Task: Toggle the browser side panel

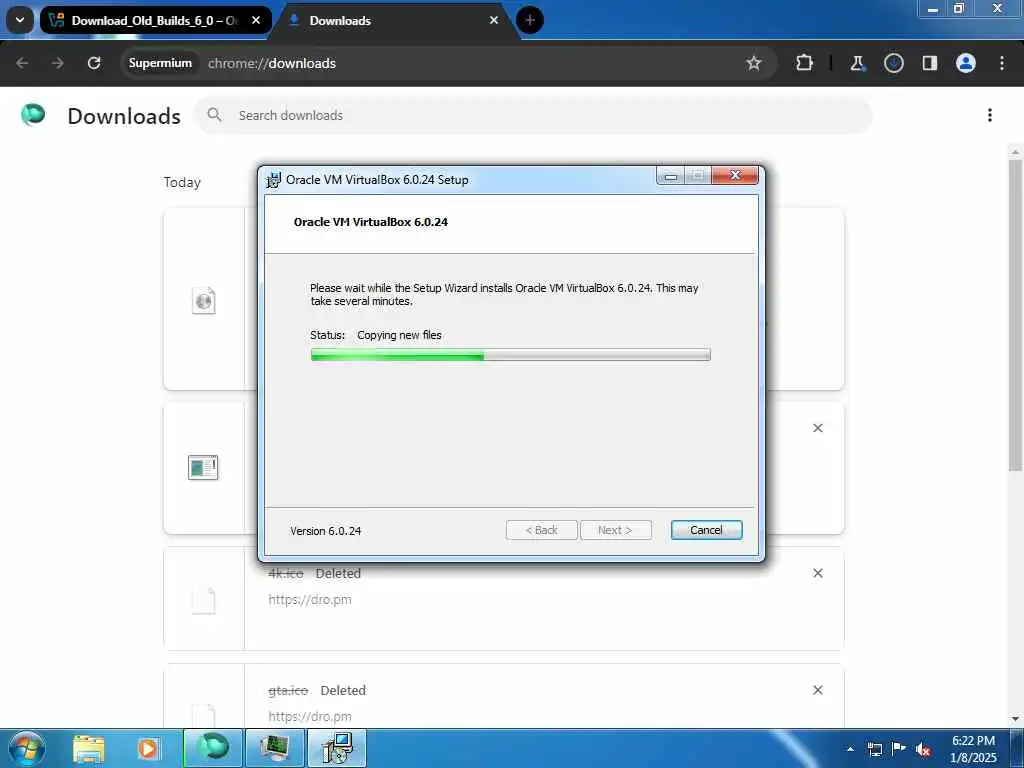Action: pos(929,63)
